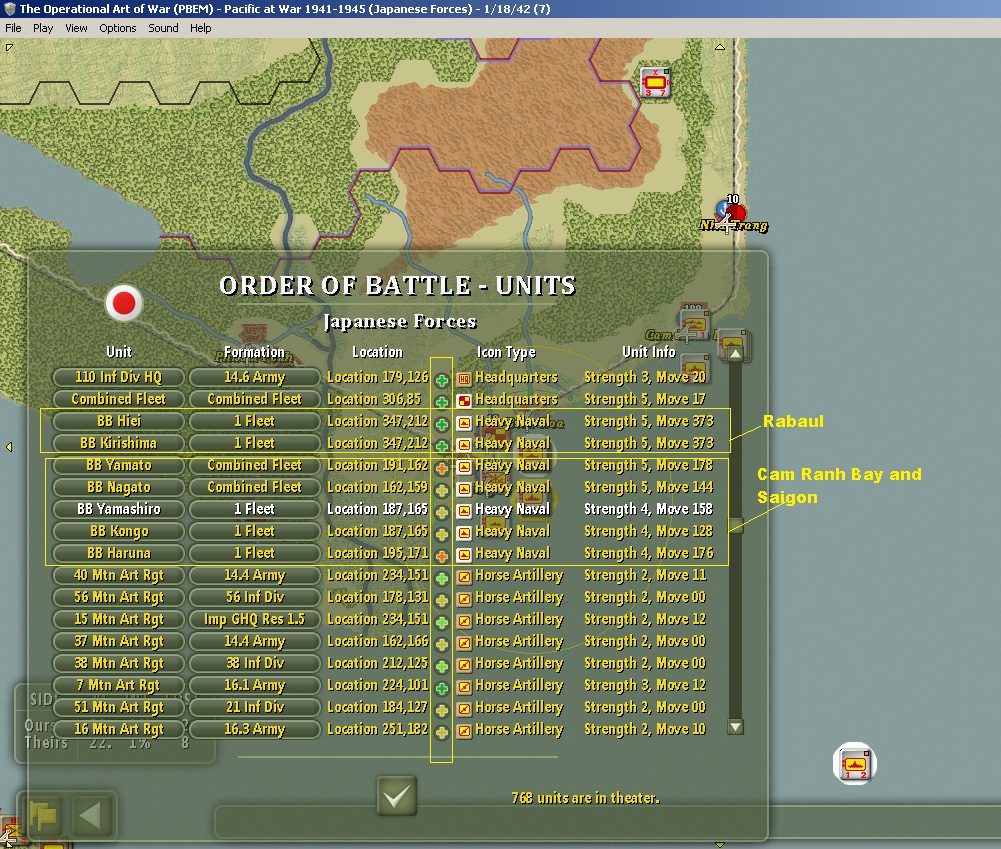The image size is (1001, 849).
Task: Click the plus icon for 37 Mtn Art Rgt
Action: point(441,645)
